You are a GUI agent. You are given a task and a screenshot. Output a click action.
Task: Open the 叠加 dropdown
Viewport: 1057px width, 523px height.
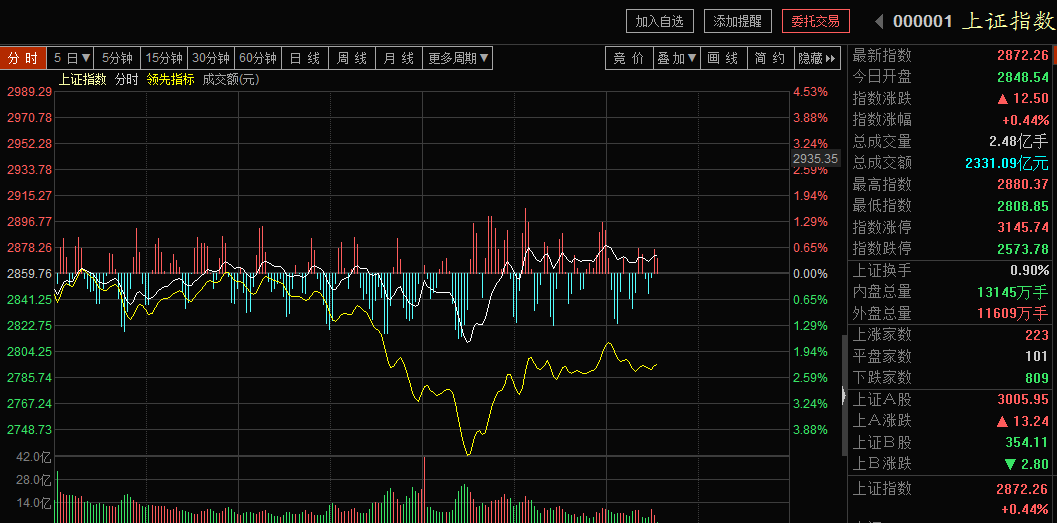coord(677,59)
